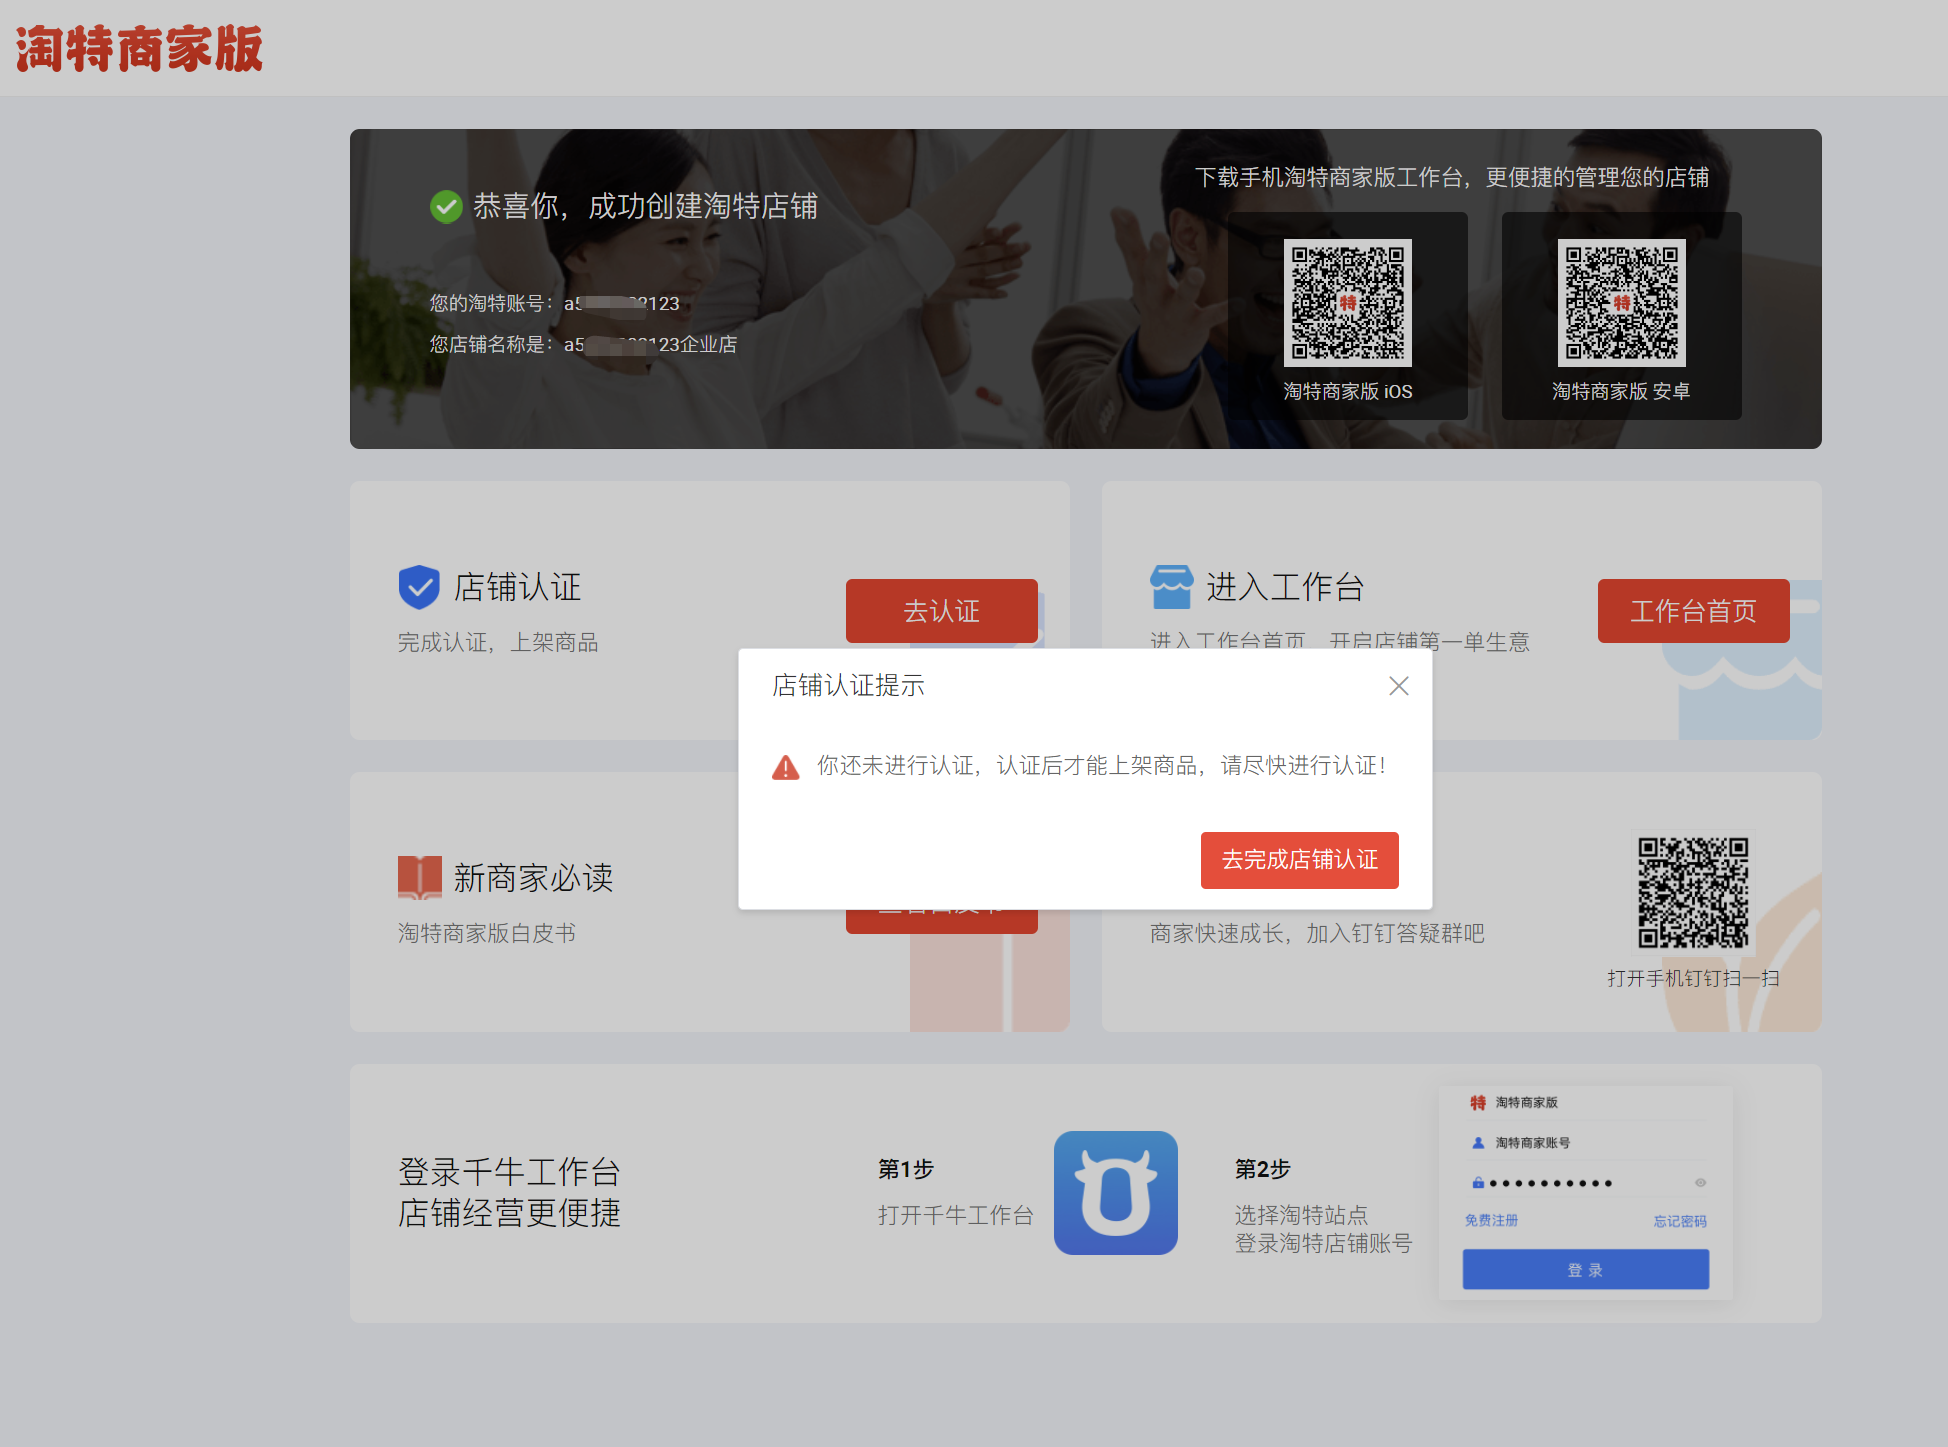Click 登录淘特店铺账号 text
Screen dimensions: 1948x1447
point(1323,1243)
